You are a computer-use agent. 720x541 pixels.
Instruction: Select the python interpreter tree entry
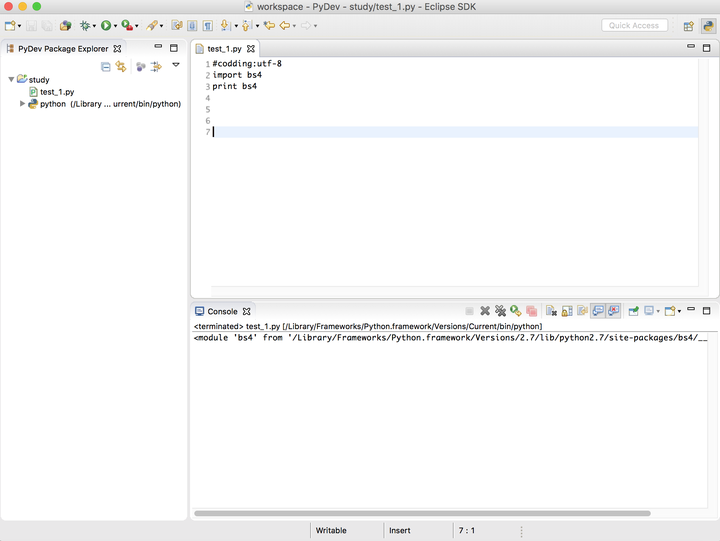coord(105,104)
